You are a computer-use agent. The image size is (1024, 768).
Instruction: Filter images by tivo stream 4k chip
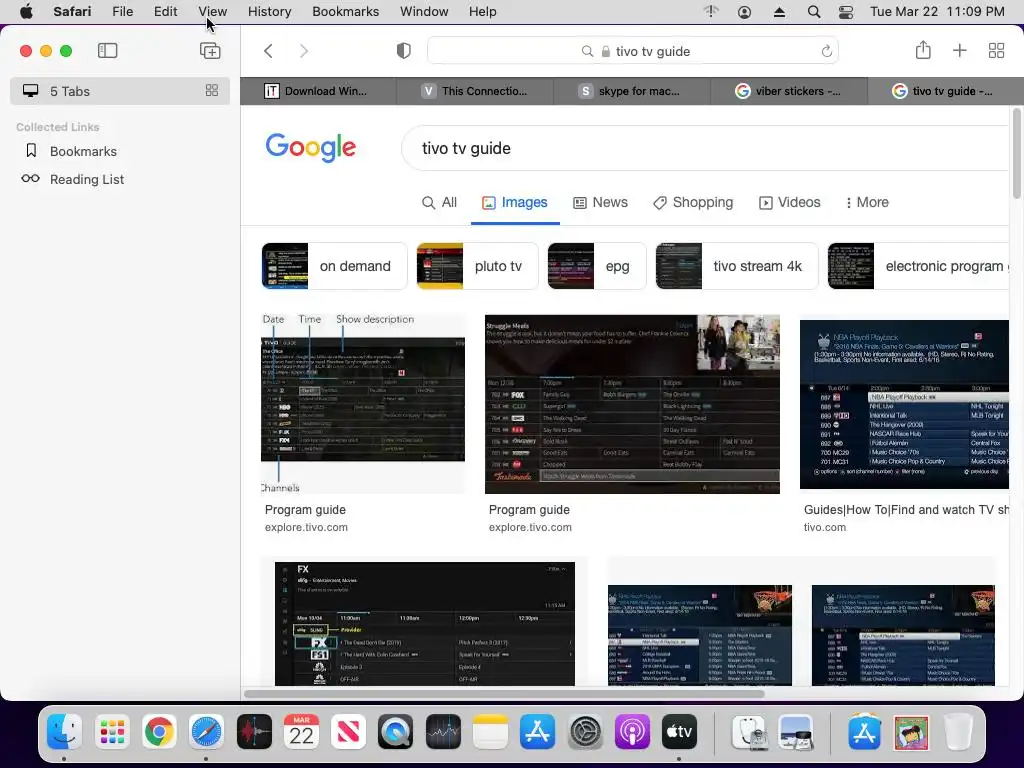[737, 266]
